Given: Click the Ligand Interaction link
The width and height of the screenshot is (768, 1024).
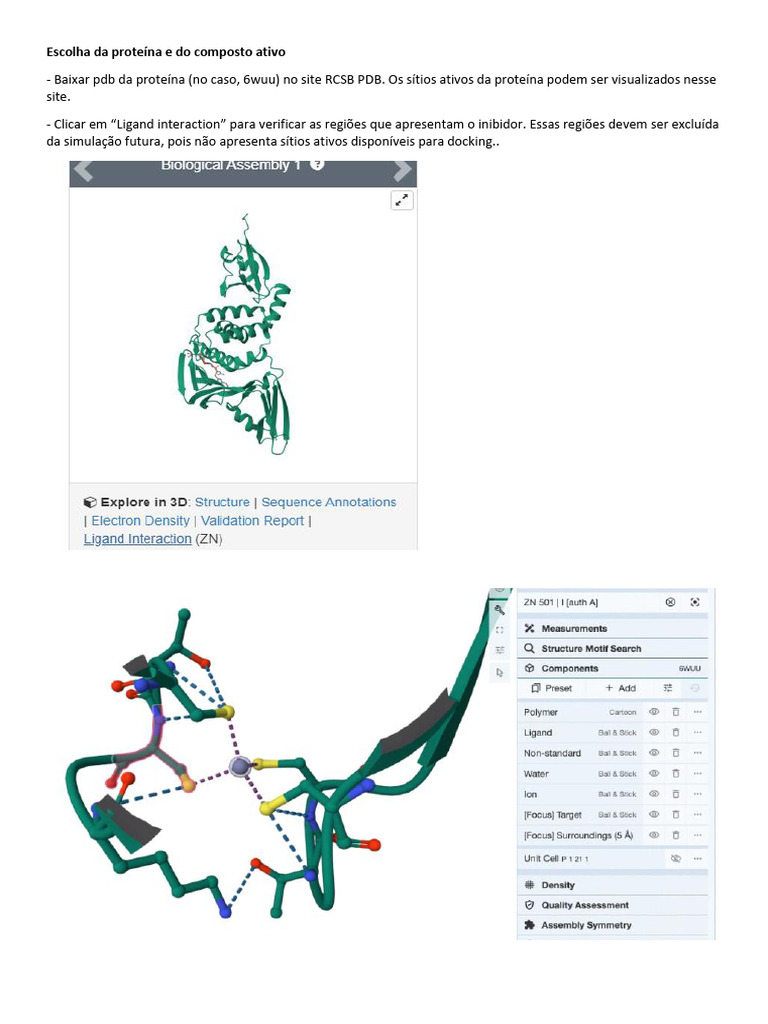Looking at the screenshot, I should pyautogui.click(x=137, y=539).
